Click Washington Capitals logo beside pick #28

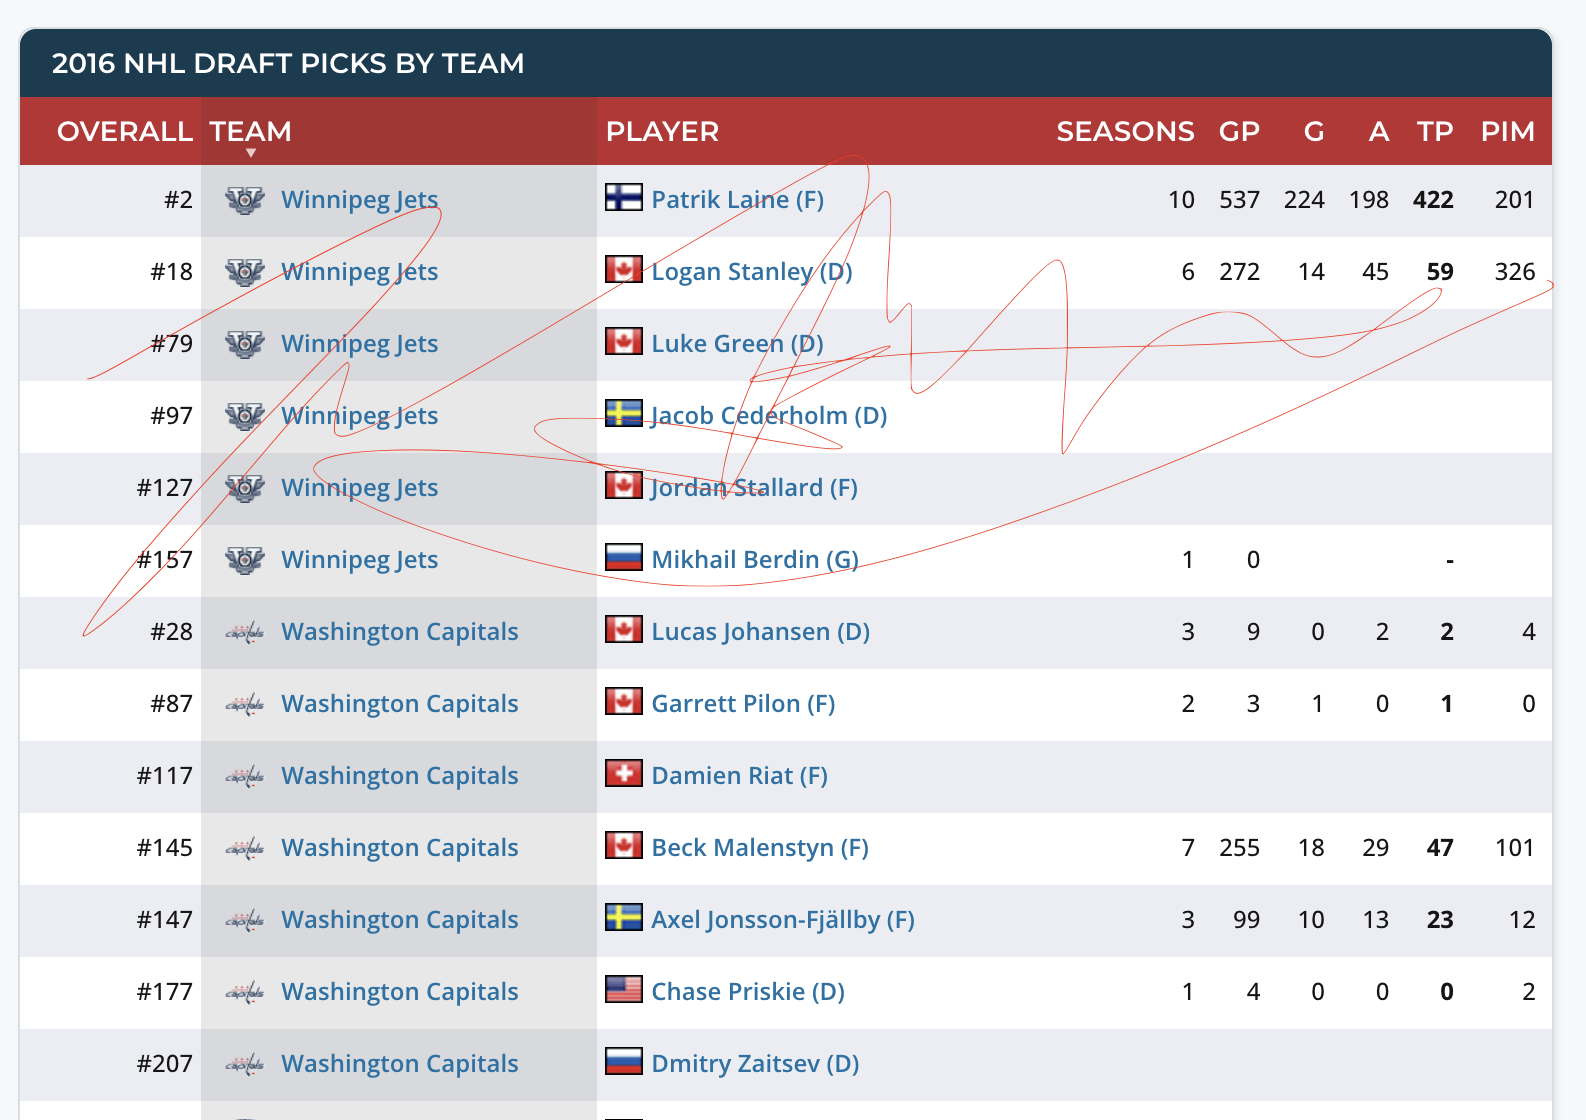pyautogui.click(x=244, y=632)
